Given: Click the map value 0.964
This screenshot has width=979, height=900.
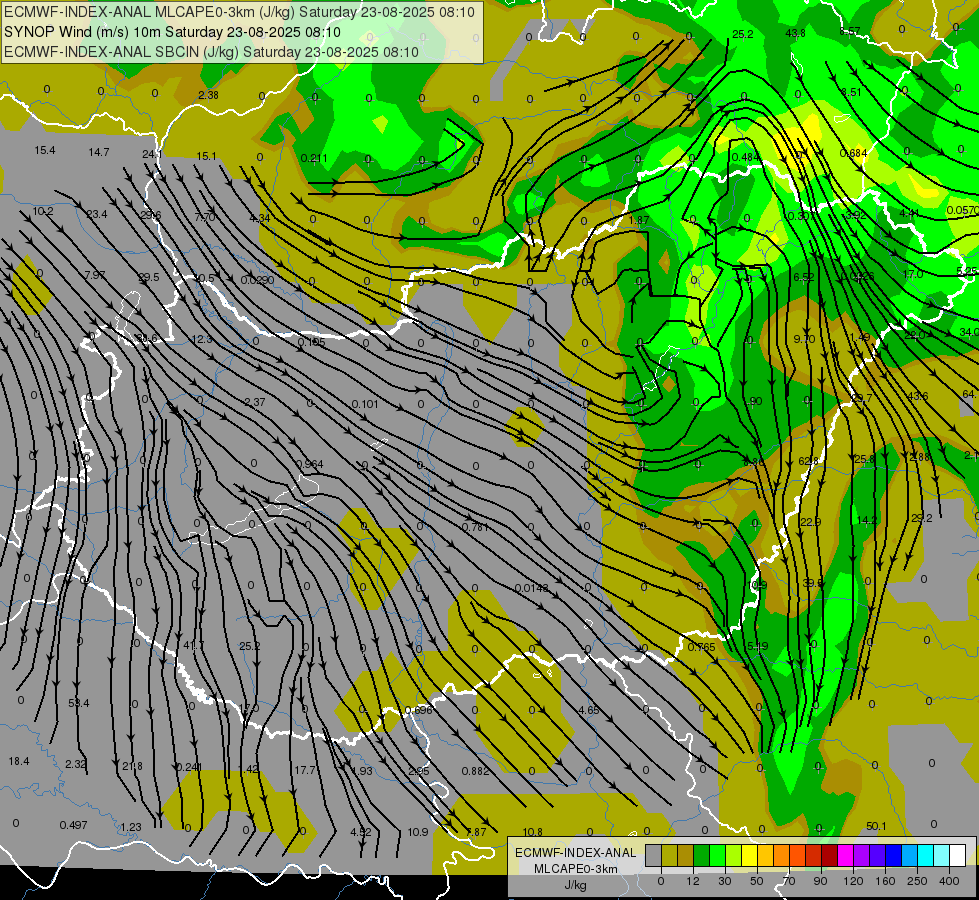Looking at the screenshot, I should [310, 463].
